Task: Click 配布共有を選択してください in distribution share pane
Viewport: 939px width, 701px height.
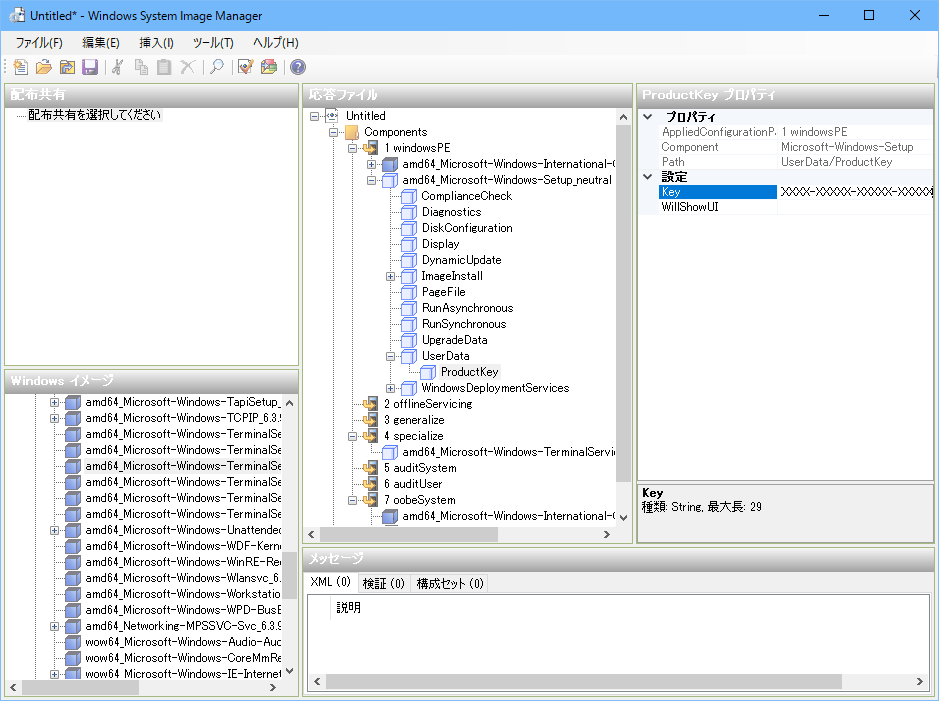Action: pos(95,115)
